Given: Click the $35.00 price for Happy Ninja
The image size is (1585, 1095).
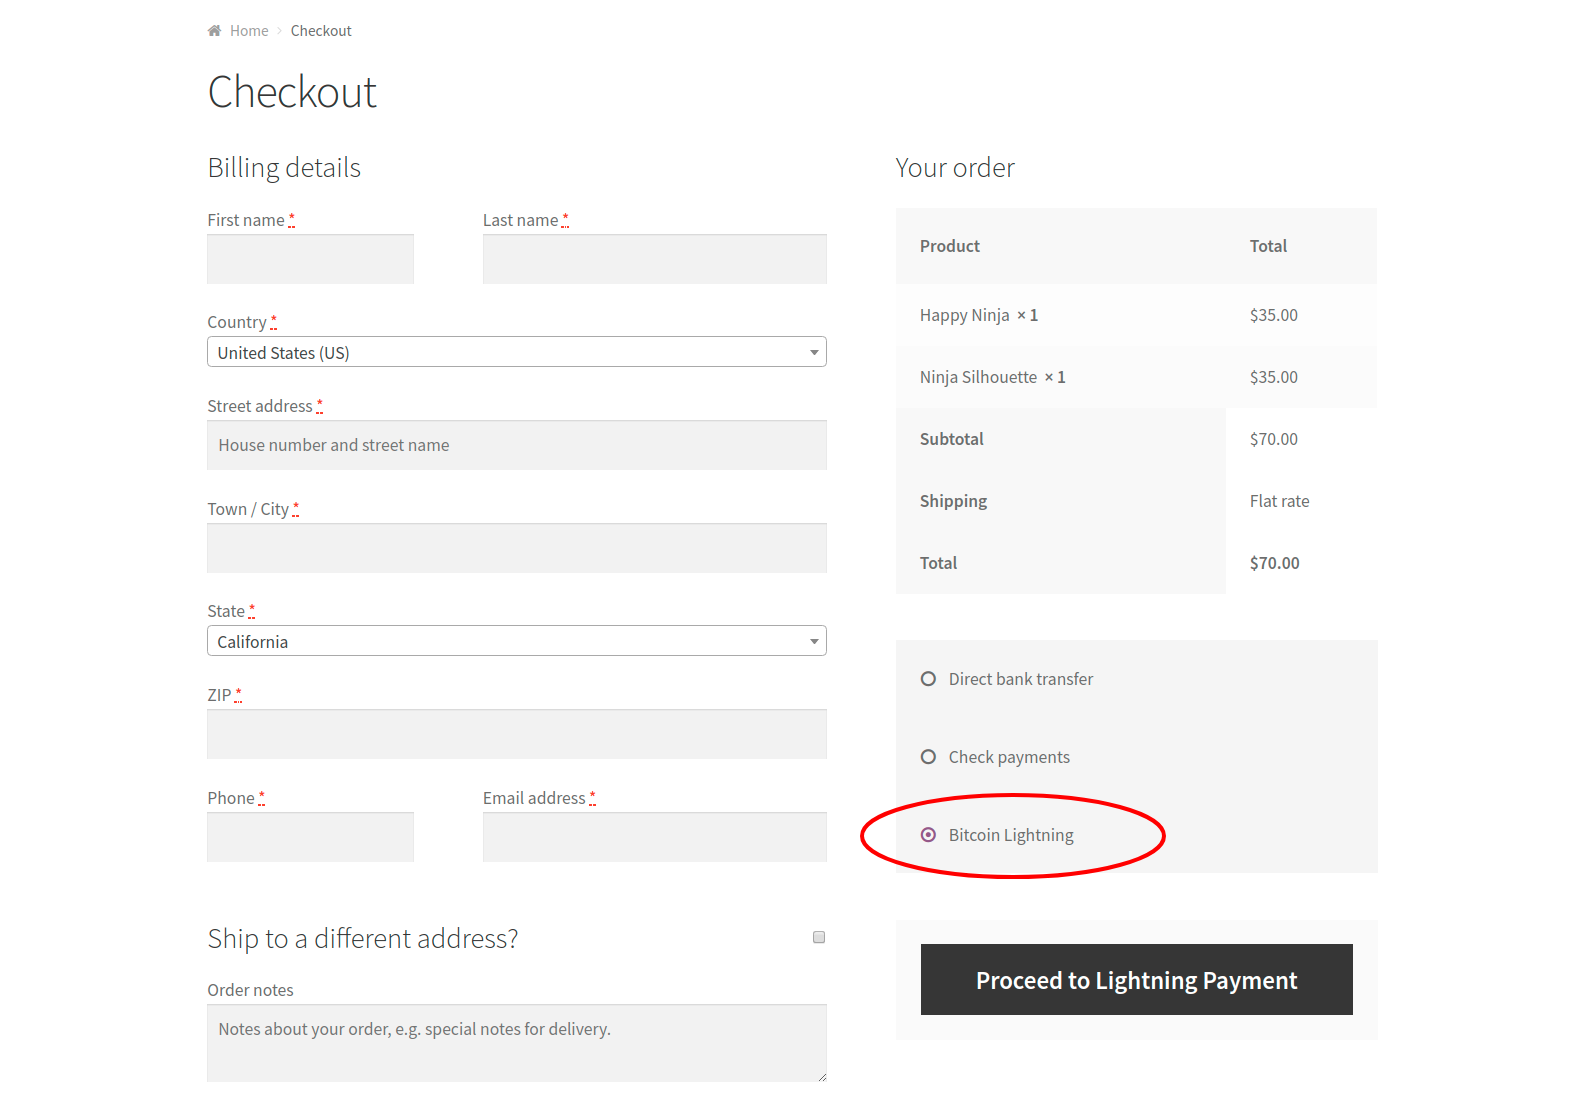Looking at the screenshot, I should point(1274,315).
